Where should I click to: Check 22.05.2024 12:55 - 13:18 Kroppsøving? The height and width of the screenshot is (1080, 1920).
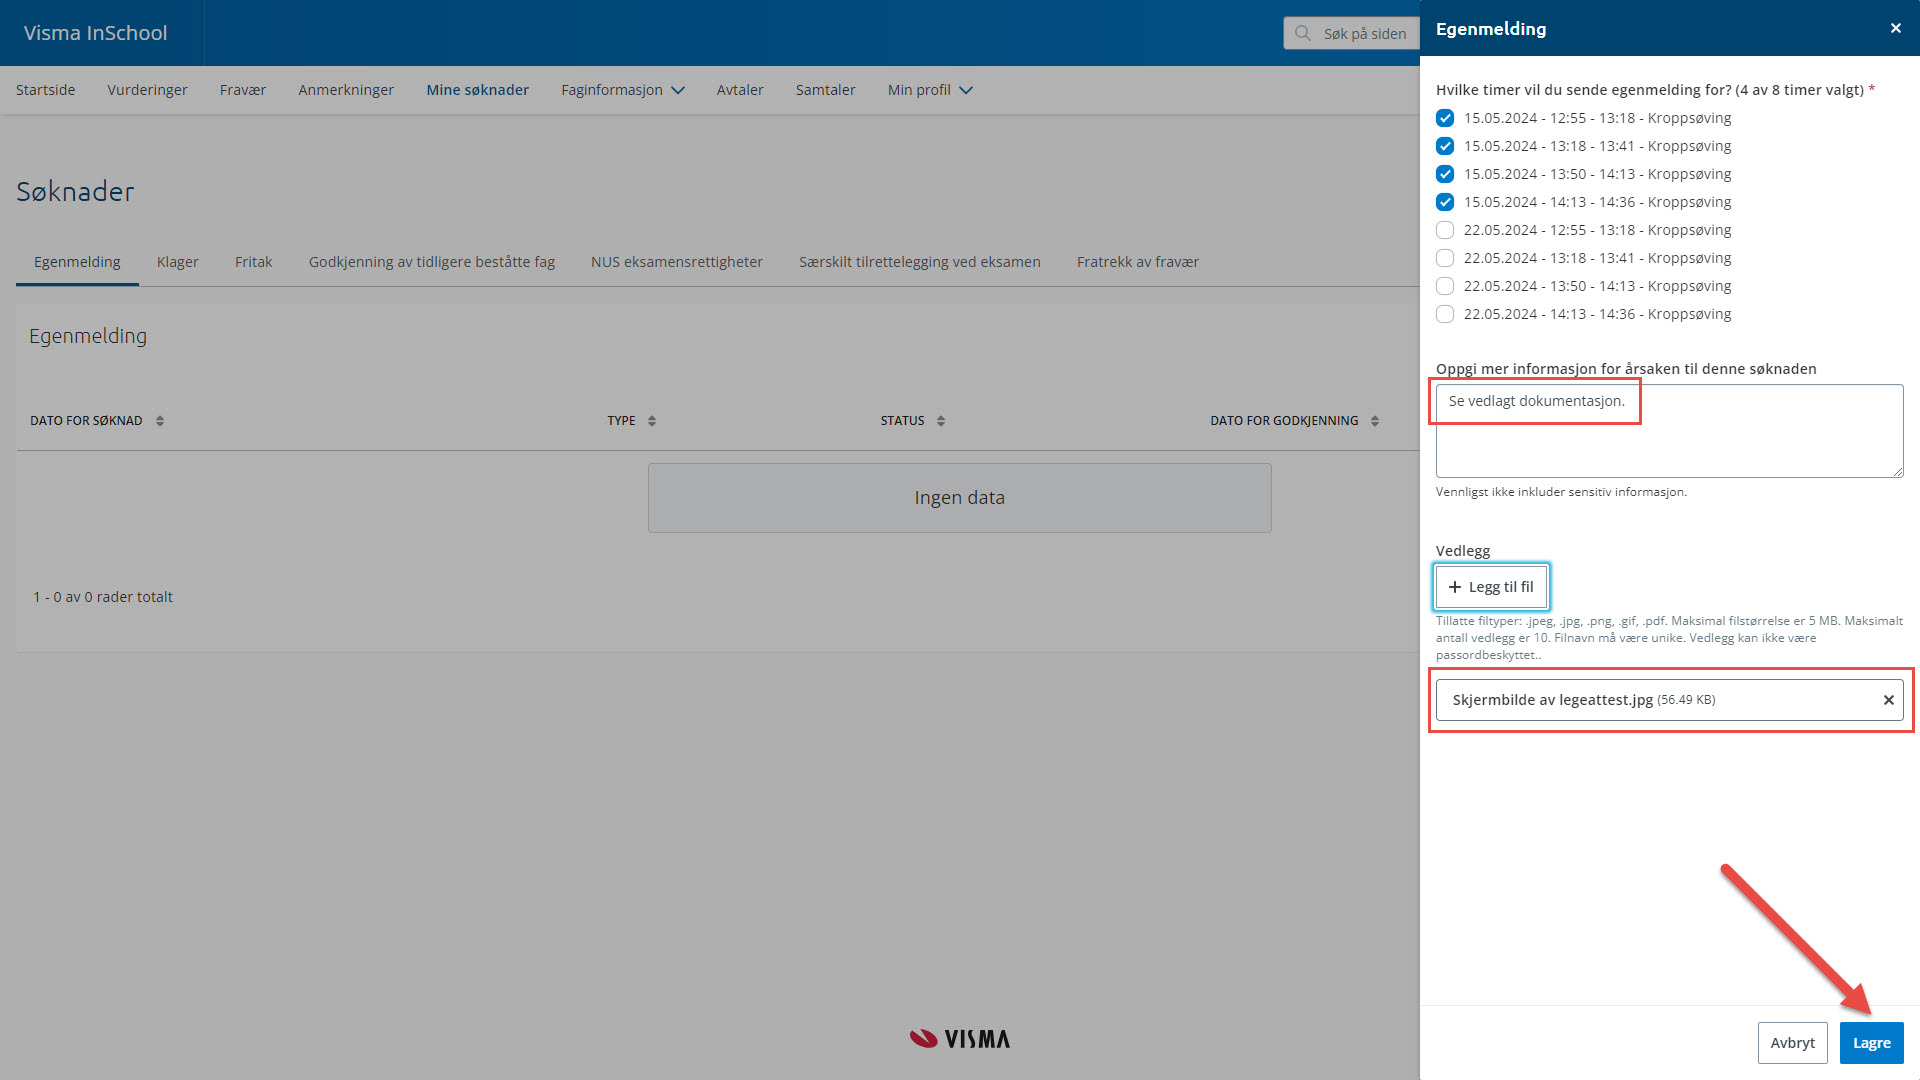[1445, 230]
